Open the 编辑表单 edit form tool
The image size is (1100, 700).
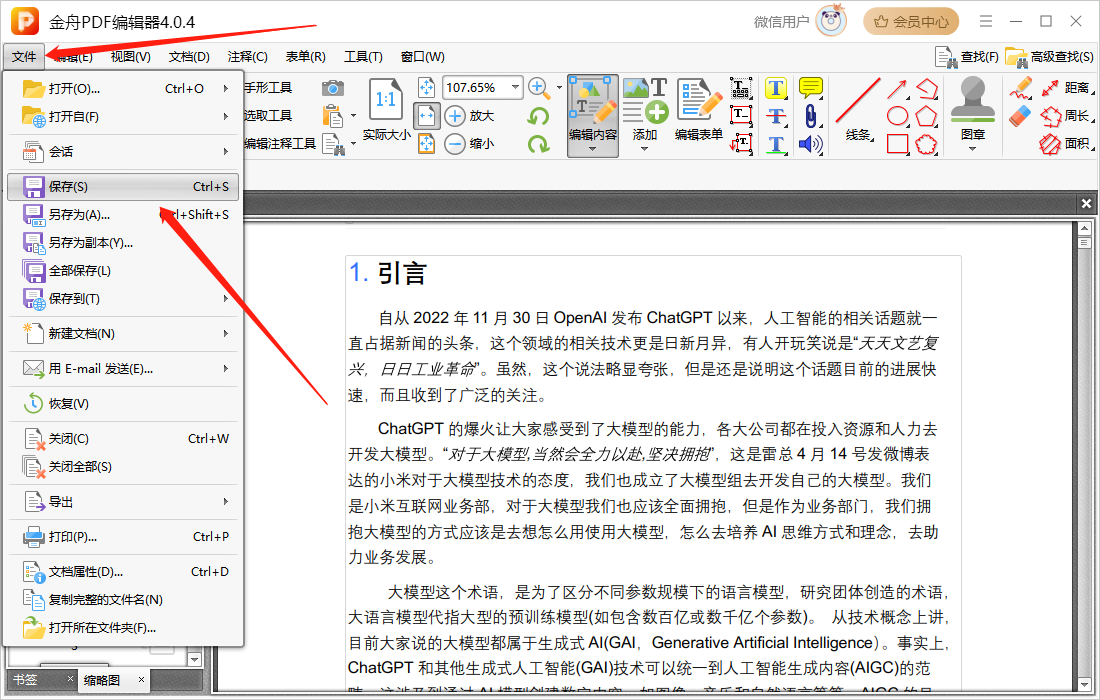699,110
